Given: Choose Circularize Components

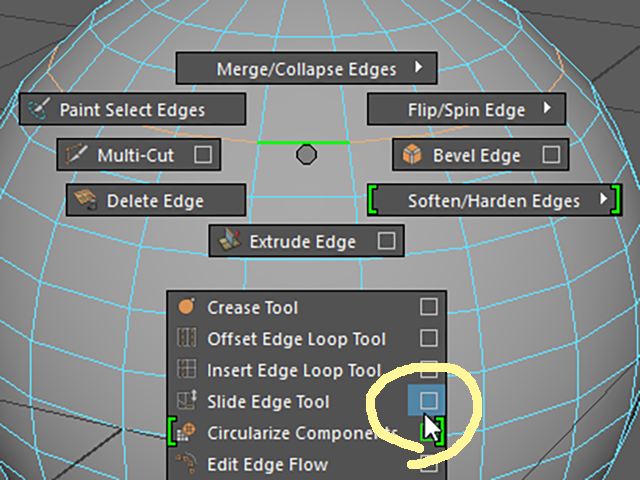Looking at the screenshot, I should [307, 432].
